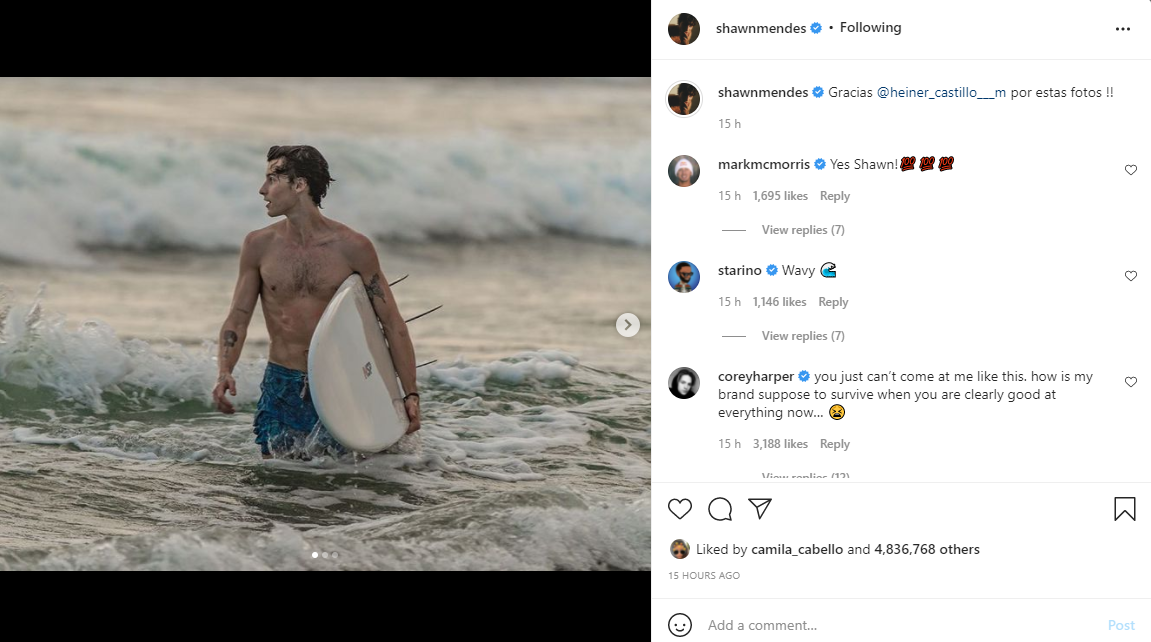1151x642 pixels.
Task: Like starino's Wavy comment
Action: click(x=1131, y=276)
